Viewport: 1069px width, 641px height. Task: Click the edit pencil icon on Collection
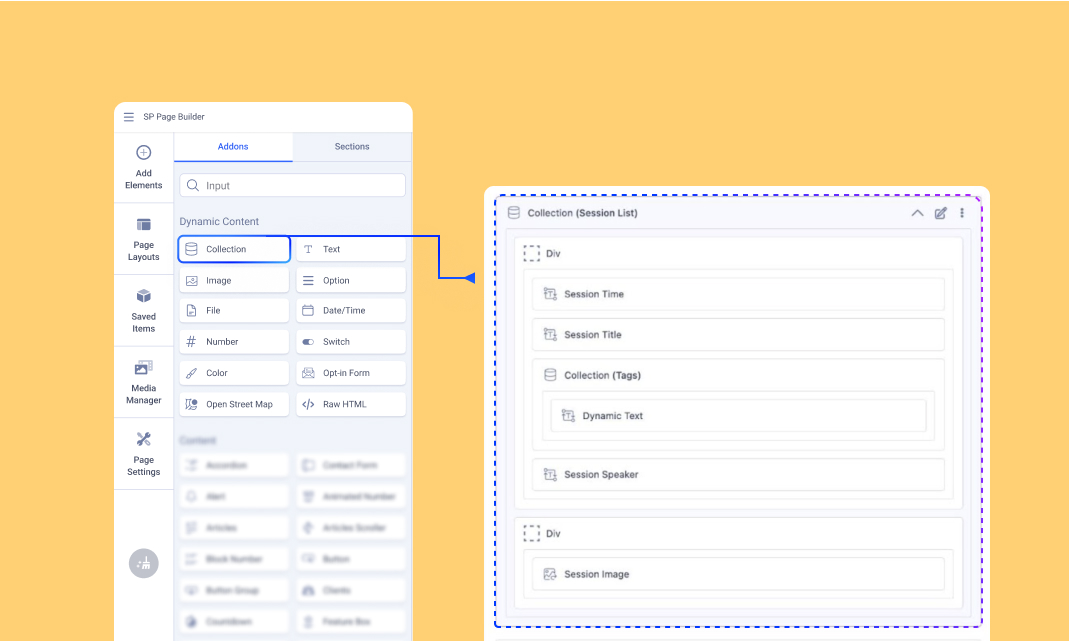pyautogui.click(x=940, y=213)
